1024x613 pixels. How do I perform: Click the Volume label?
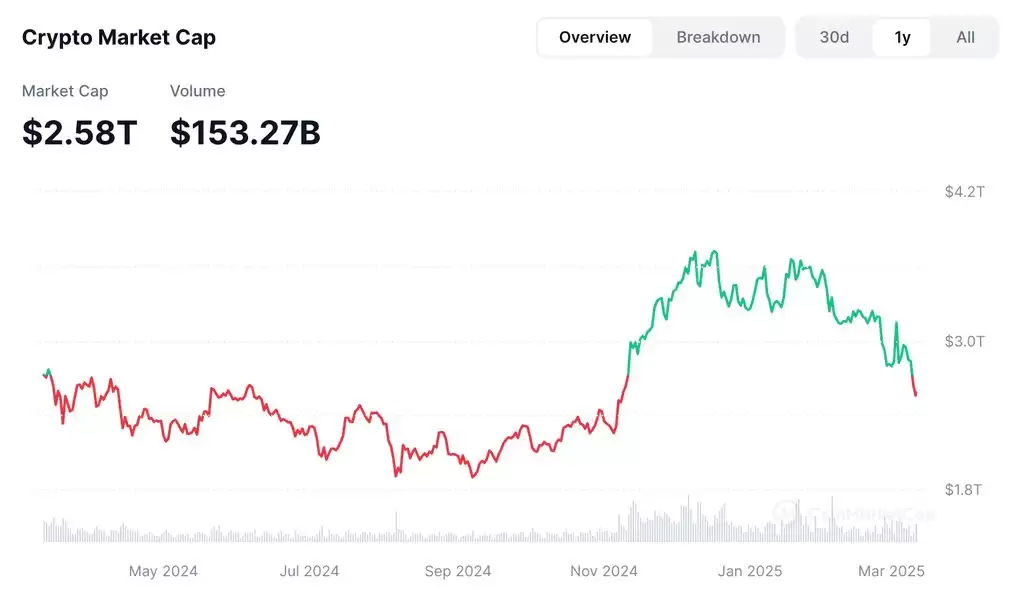(x=197, y=91)
